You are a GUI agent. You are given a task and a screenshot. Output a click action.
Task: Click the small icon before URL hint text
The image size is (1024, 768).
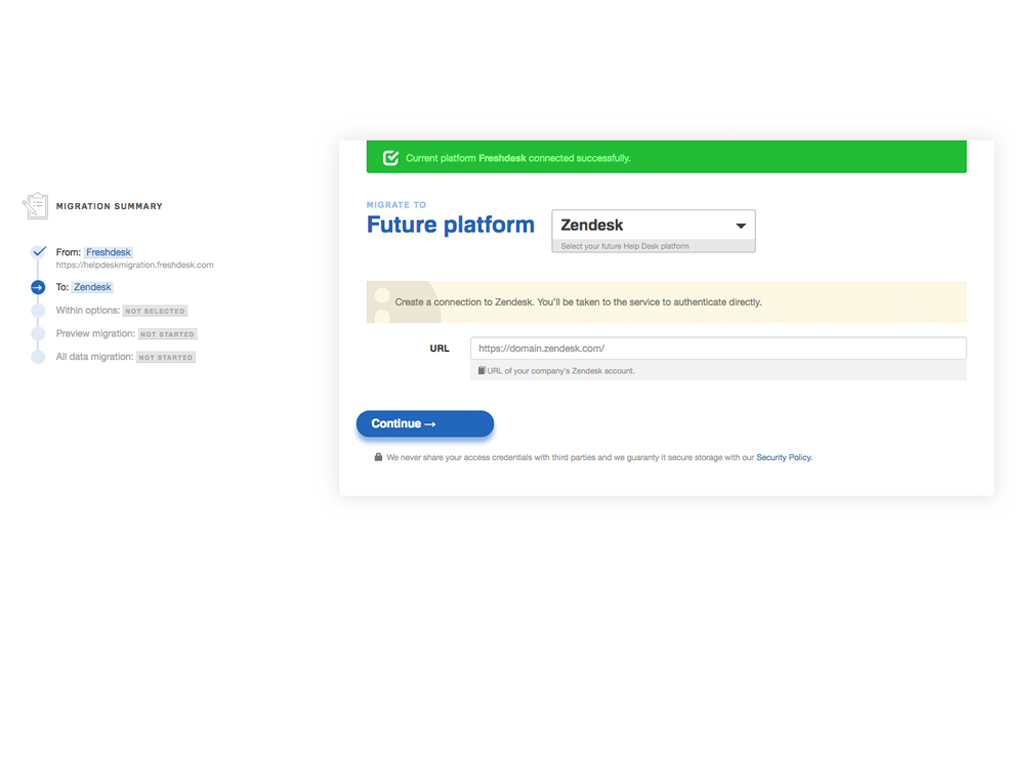coord(482,371)
